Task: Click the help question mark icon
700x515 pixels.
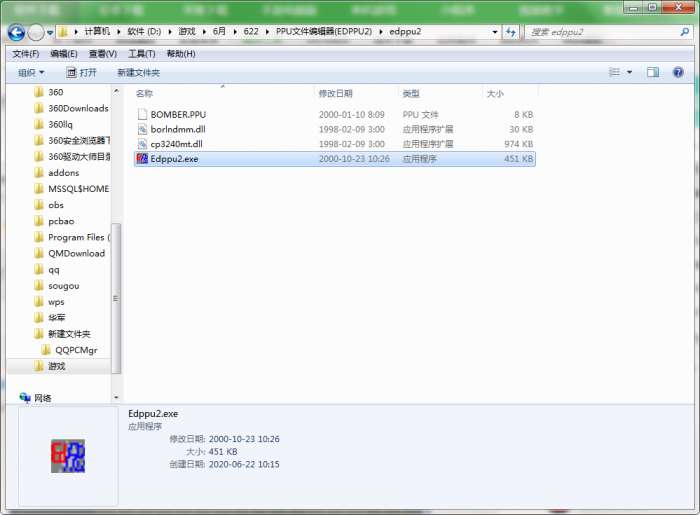Action: (678, 72)
